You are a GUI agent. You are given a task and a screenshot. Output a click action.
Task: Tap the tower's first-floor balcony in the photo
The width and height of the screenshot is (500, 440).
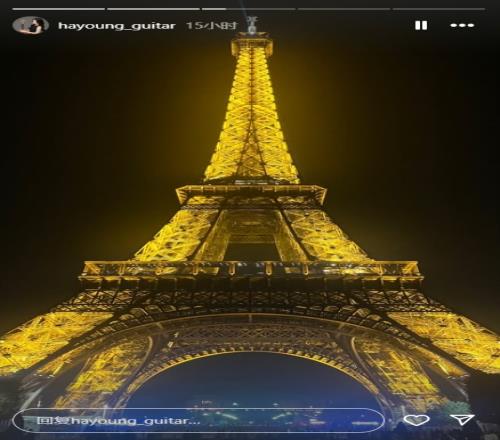(251, 269)
